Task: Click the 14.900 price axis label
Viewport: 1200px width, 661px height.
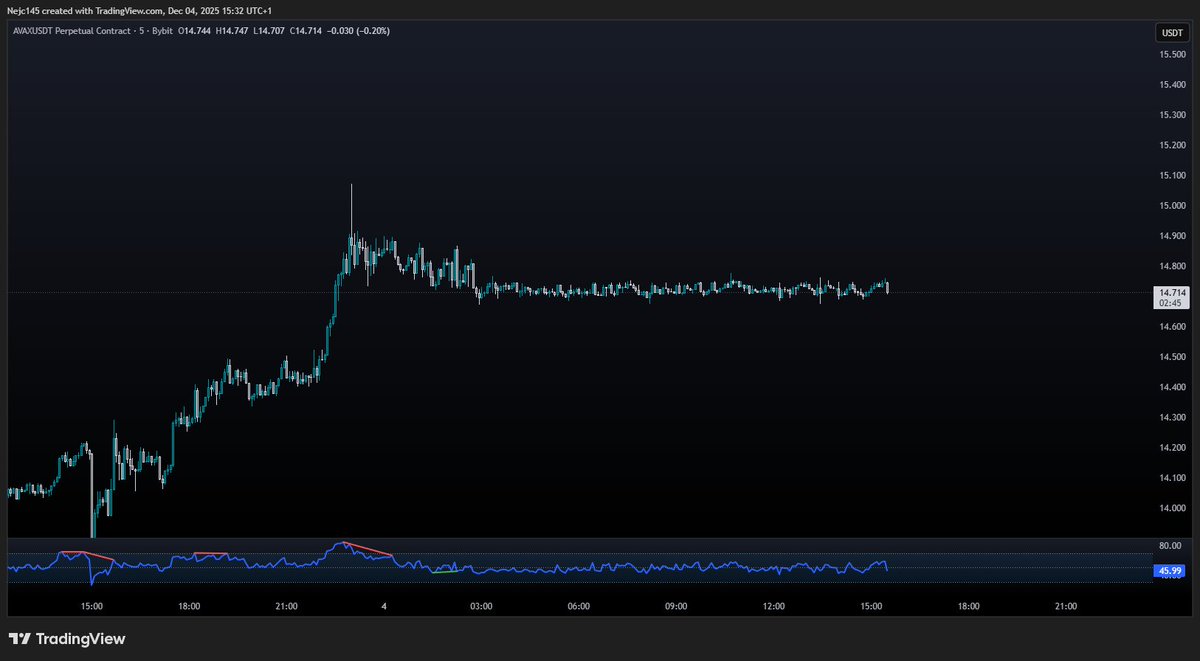Action: click(x=1171, y=236)
